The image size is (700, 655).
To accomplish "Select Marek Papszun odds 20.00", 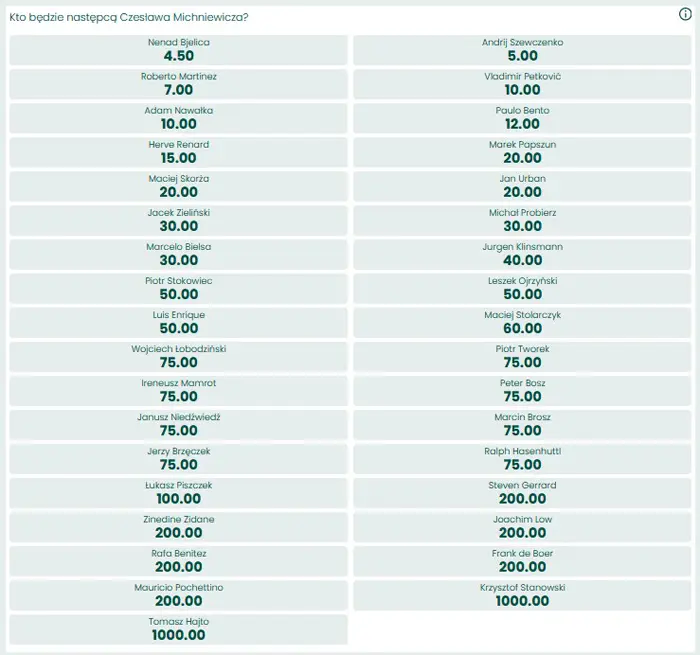I will coord(523,153).
